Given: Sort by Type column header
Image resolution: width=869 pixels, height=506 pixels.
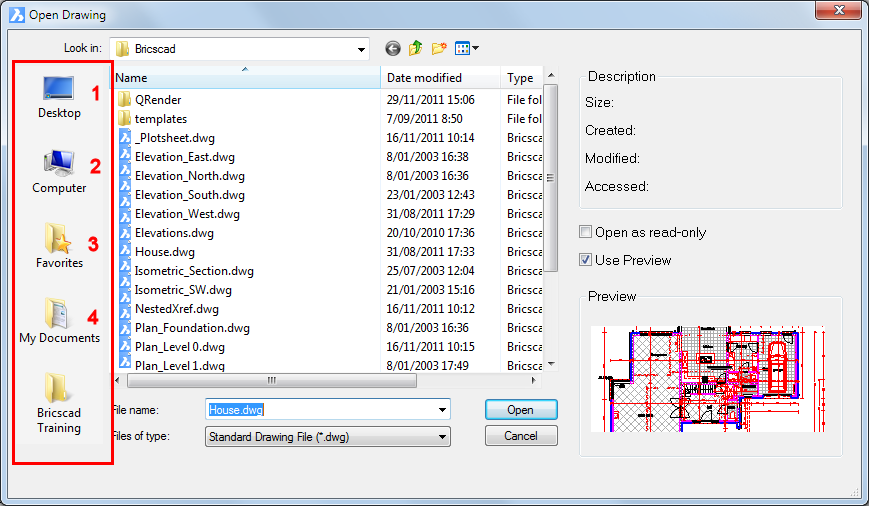Looking at the screenshot, I should pyautogui.click(x=522, y=78).
